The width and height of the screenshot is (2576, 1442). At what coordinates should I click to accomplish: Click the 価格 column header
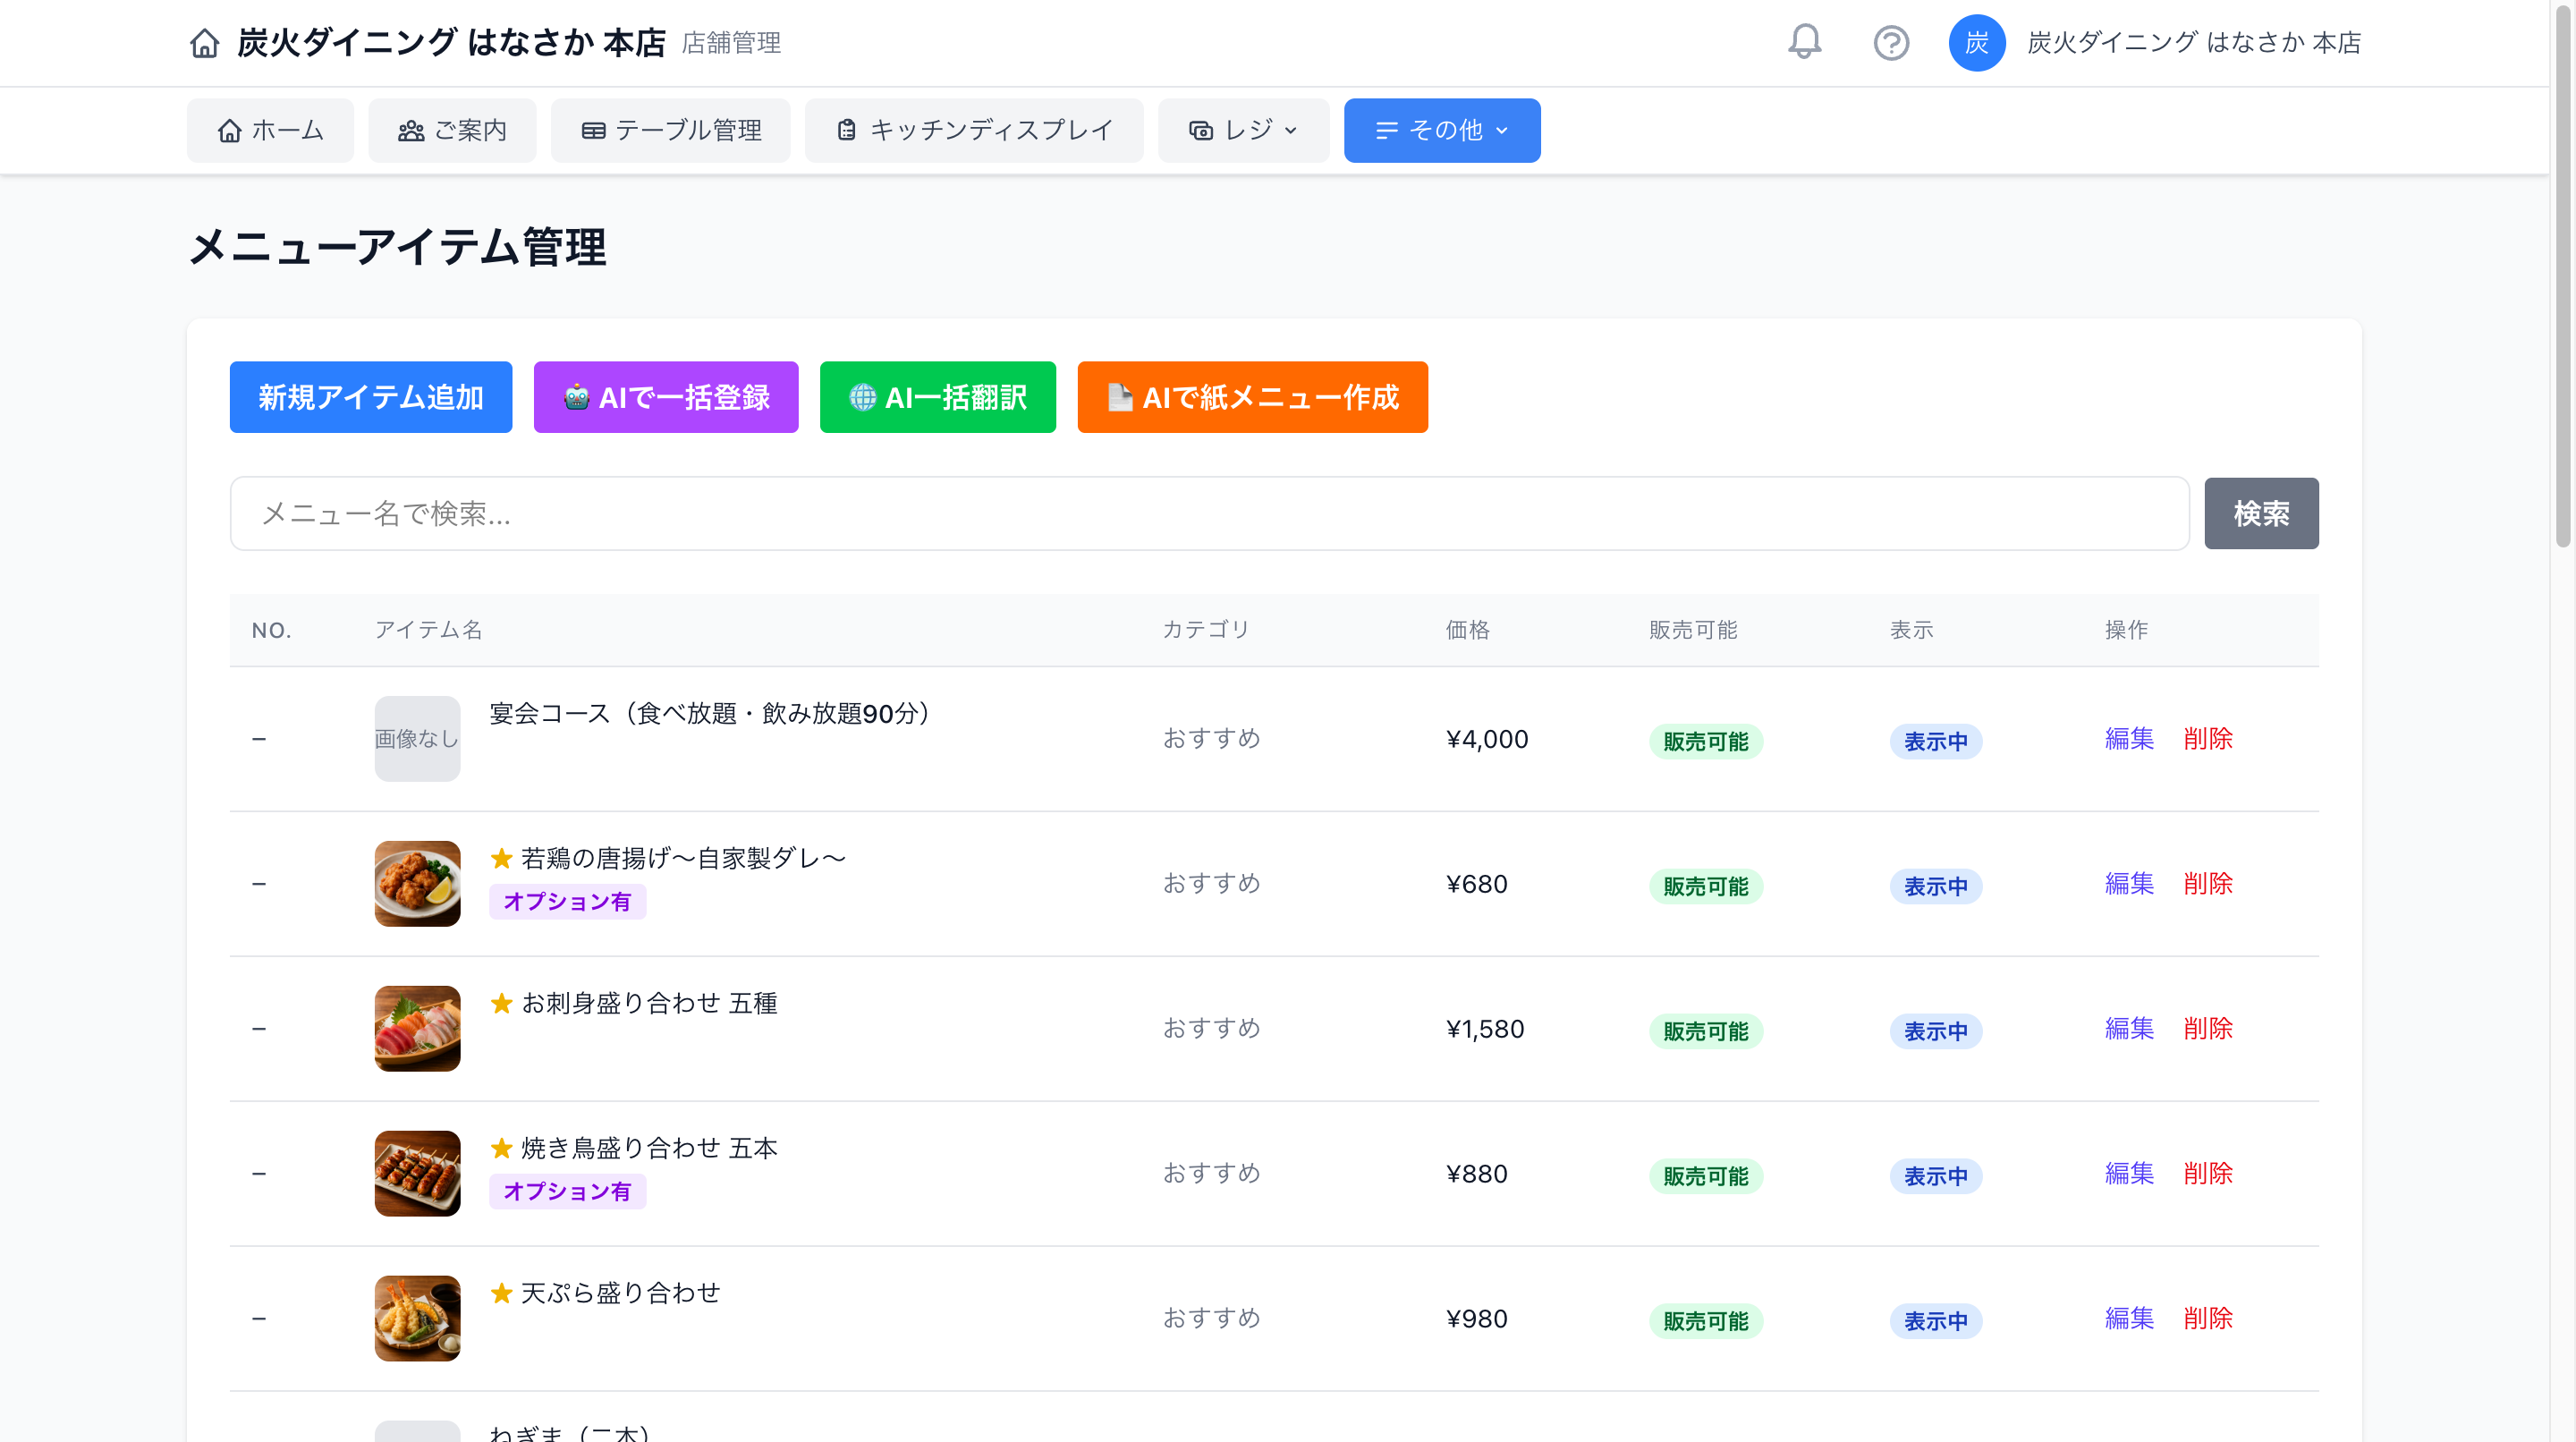click(x=1467, y=629)
